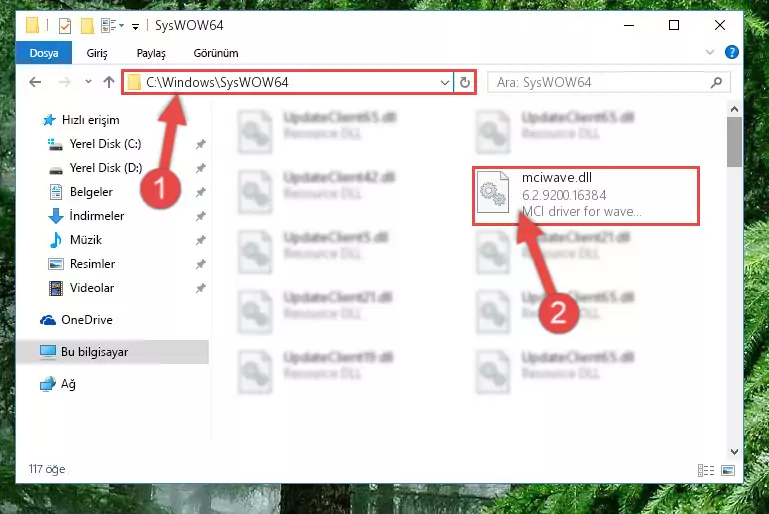Click the scroll down arrow of file list
Screen dimensions: 769x514
[734, 452]
